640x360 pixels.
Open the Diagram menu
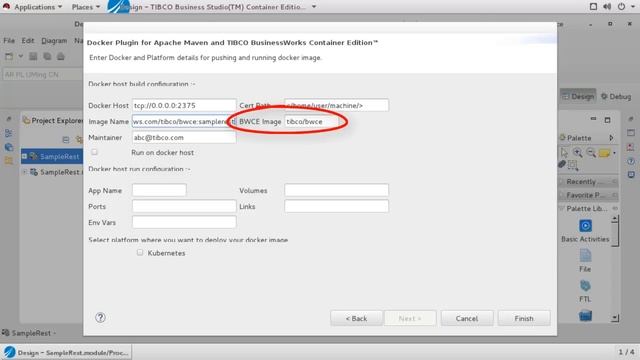click(54, 40)
